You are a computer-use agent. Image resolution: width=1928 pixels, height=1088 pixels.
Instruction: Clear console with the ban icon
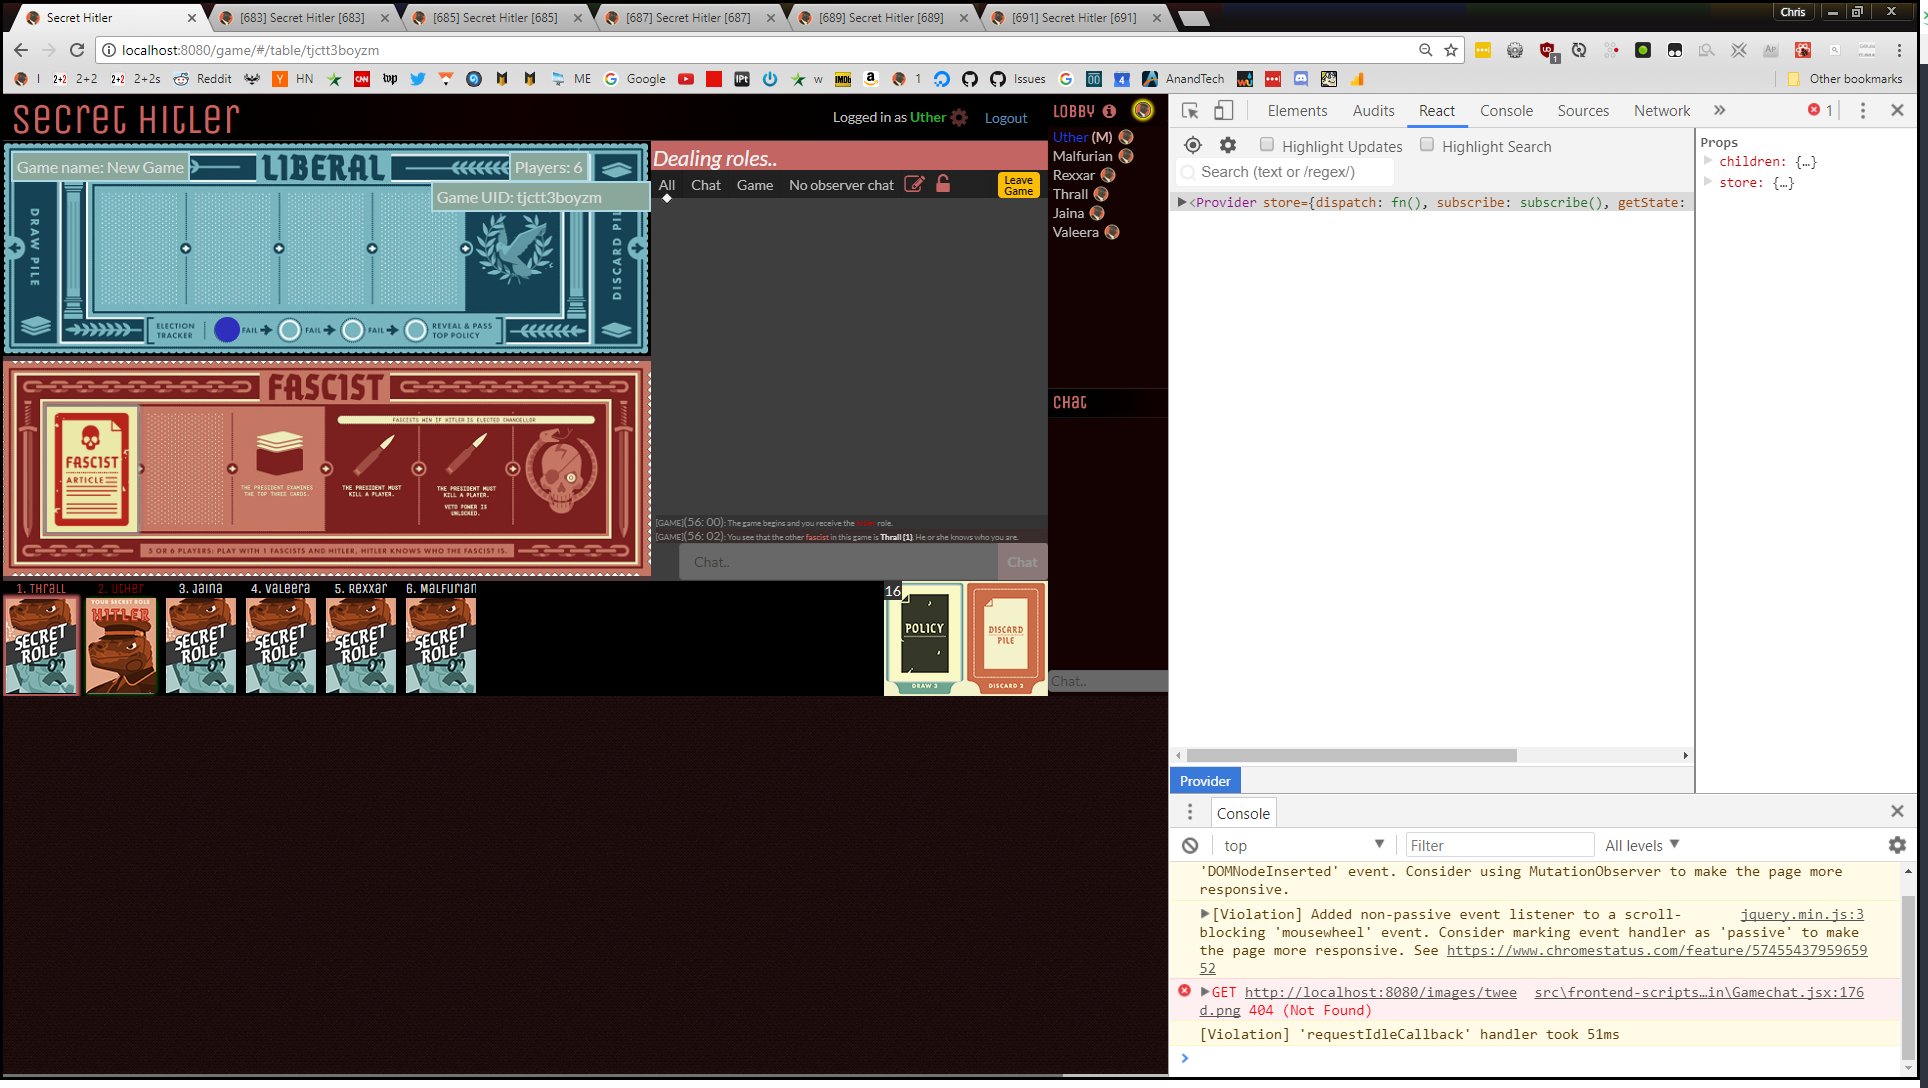point(1190,845)
